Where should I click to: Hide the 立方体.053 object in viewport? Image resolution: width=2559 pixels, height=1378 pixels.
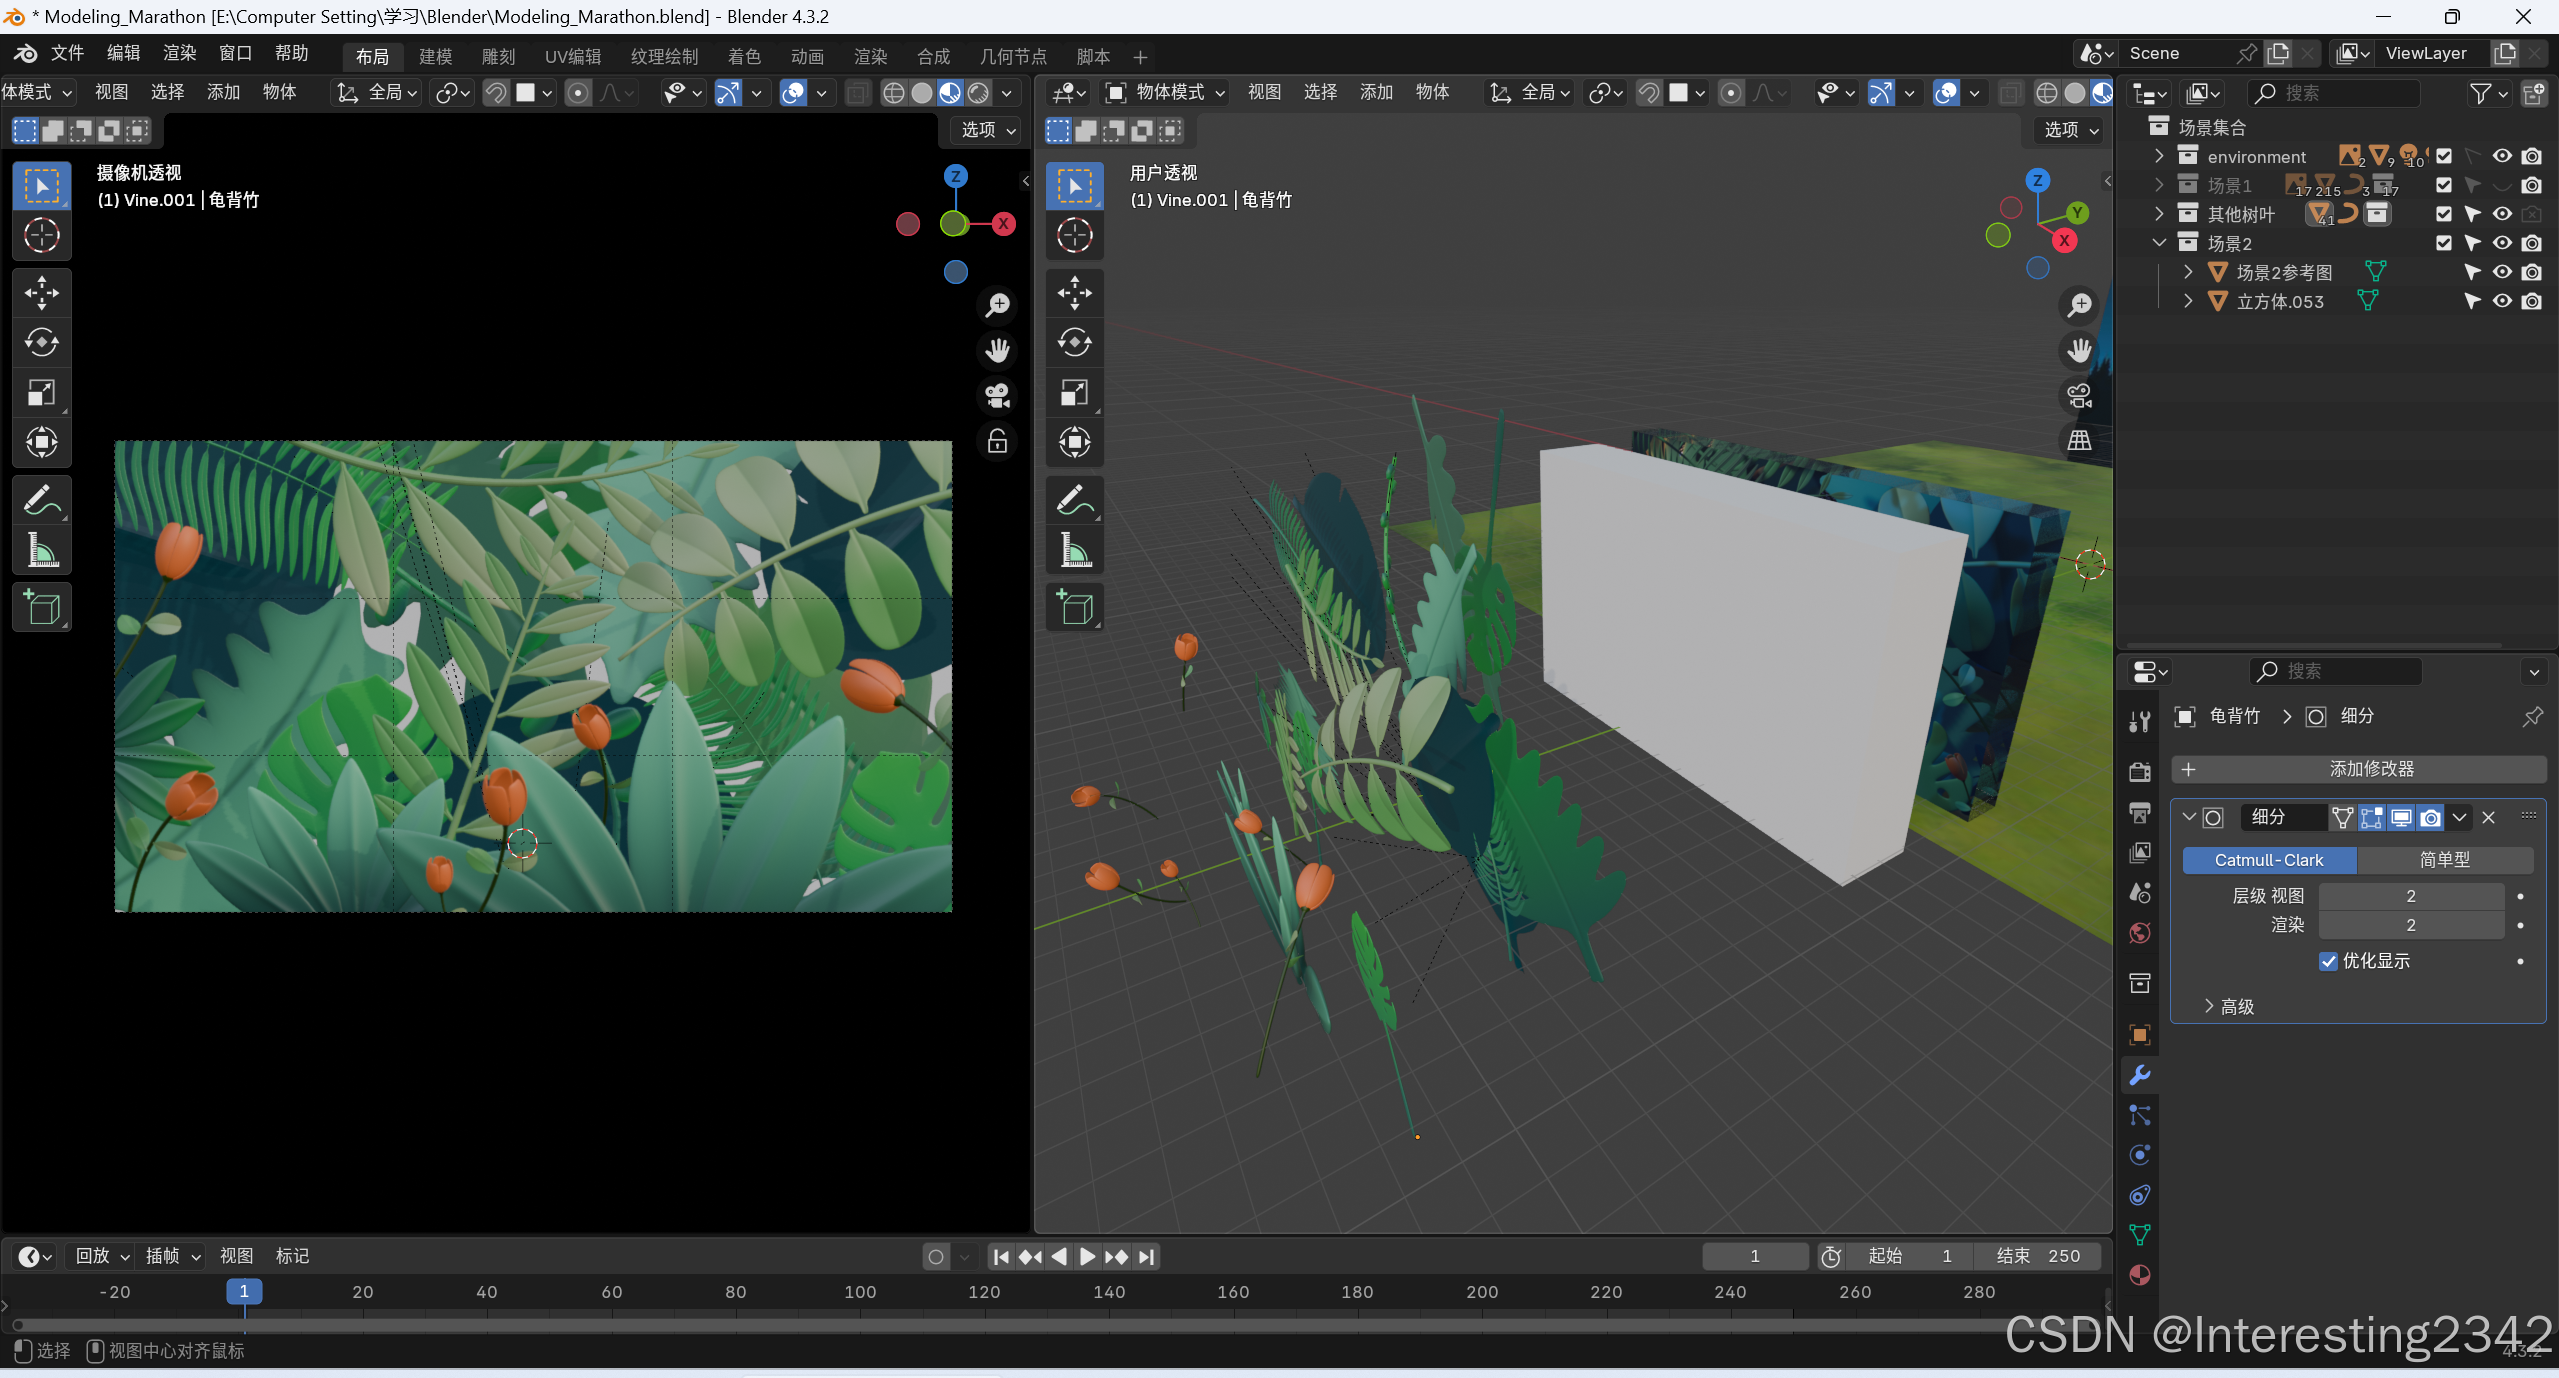pyautogui.click(x=2502, y=301)
